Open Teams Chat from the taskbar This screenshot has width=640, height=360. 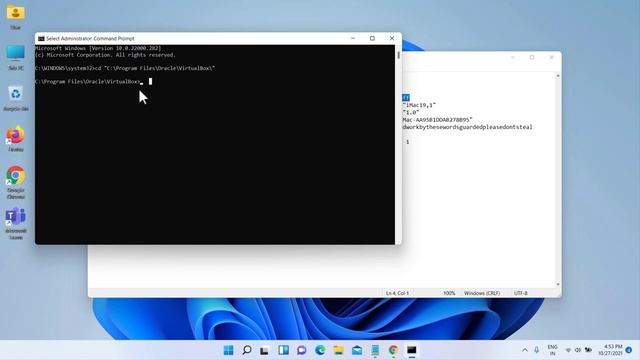tap(302, 350)
